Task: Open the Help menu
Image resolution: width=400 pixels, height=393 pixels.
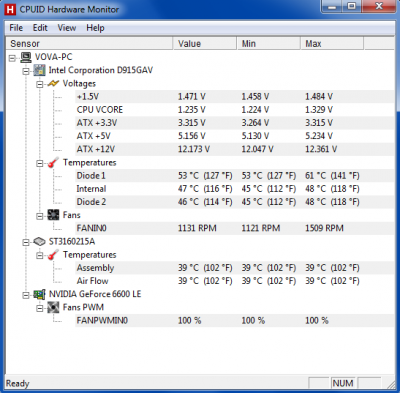Action: (95, 28)
